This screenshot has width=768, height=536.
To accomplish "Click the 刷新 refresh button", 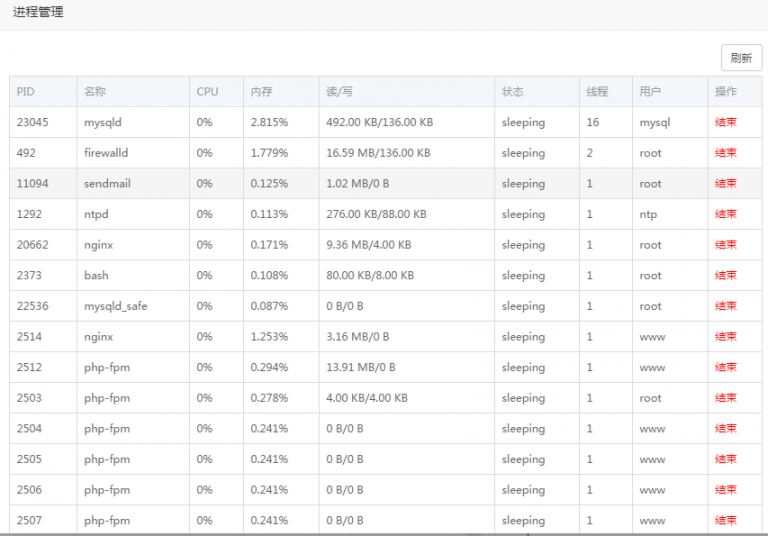I will click(x=741, y=58).
